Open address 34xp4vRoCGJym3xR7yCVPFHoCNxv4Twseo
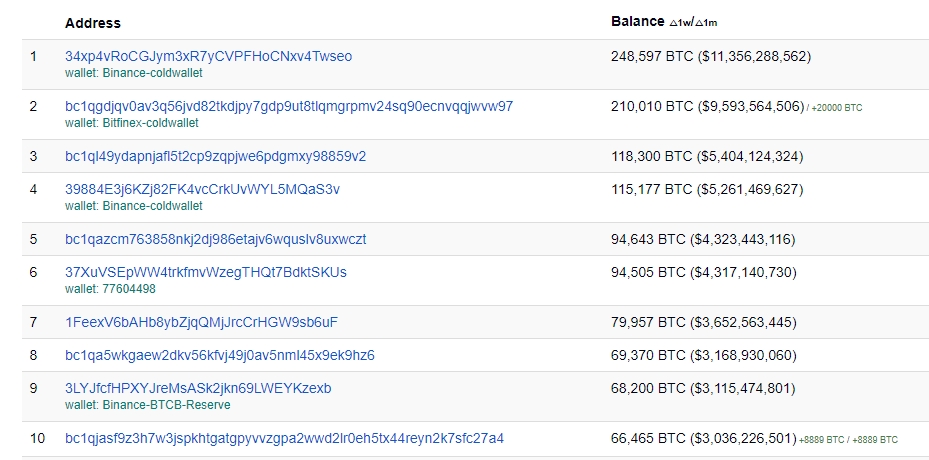The width and height of the screenshot is (929, 460). click(x=208, y=57)
